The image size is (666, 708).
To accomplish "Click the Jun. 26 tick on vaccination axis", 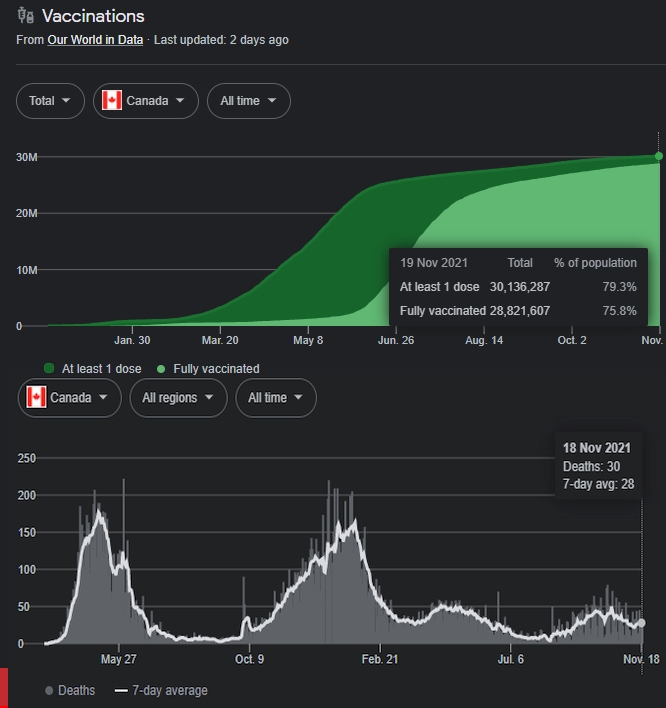I will click(396, 340).
